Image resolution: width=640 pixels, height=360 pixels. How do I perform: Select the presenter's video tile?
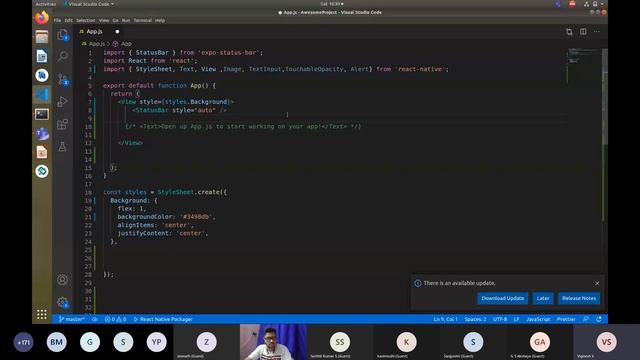273,342
